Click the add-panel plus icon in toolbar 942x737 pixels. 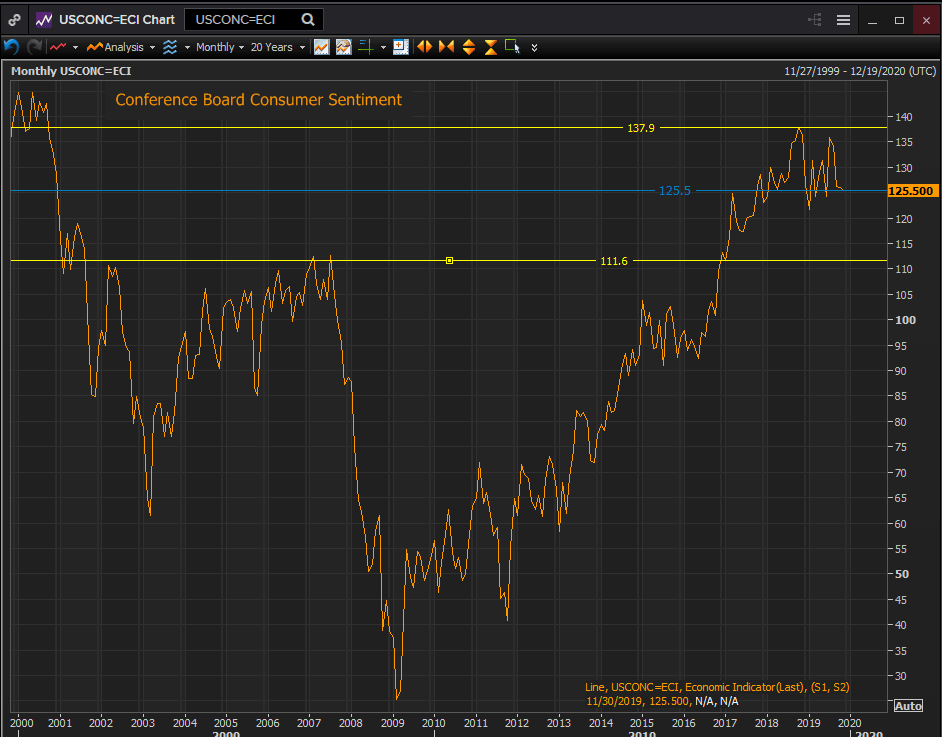pos(401,47)
